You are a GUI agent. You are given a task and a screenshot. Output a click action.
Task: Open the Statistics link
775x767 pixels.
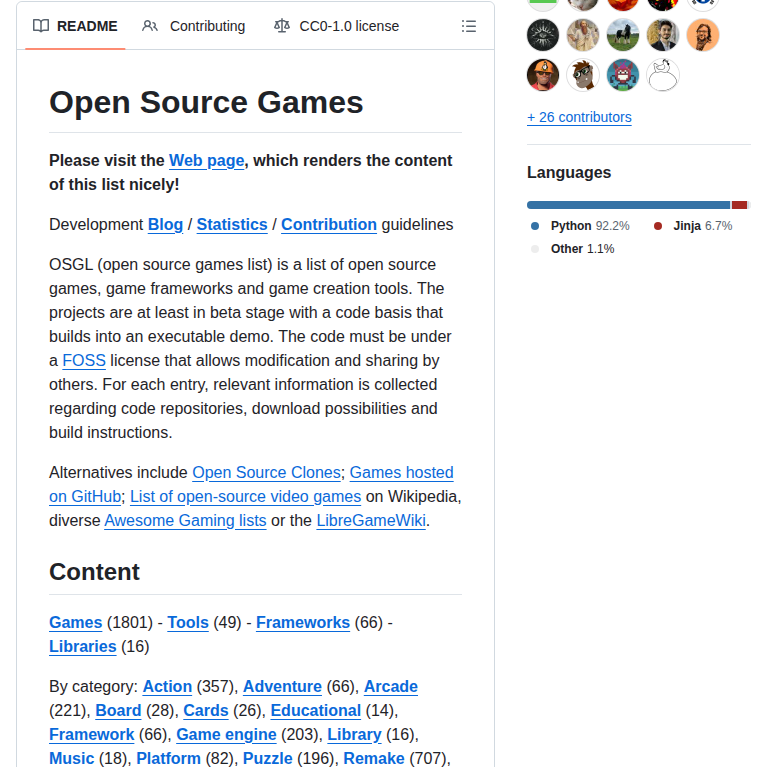[x=232, y=224]
